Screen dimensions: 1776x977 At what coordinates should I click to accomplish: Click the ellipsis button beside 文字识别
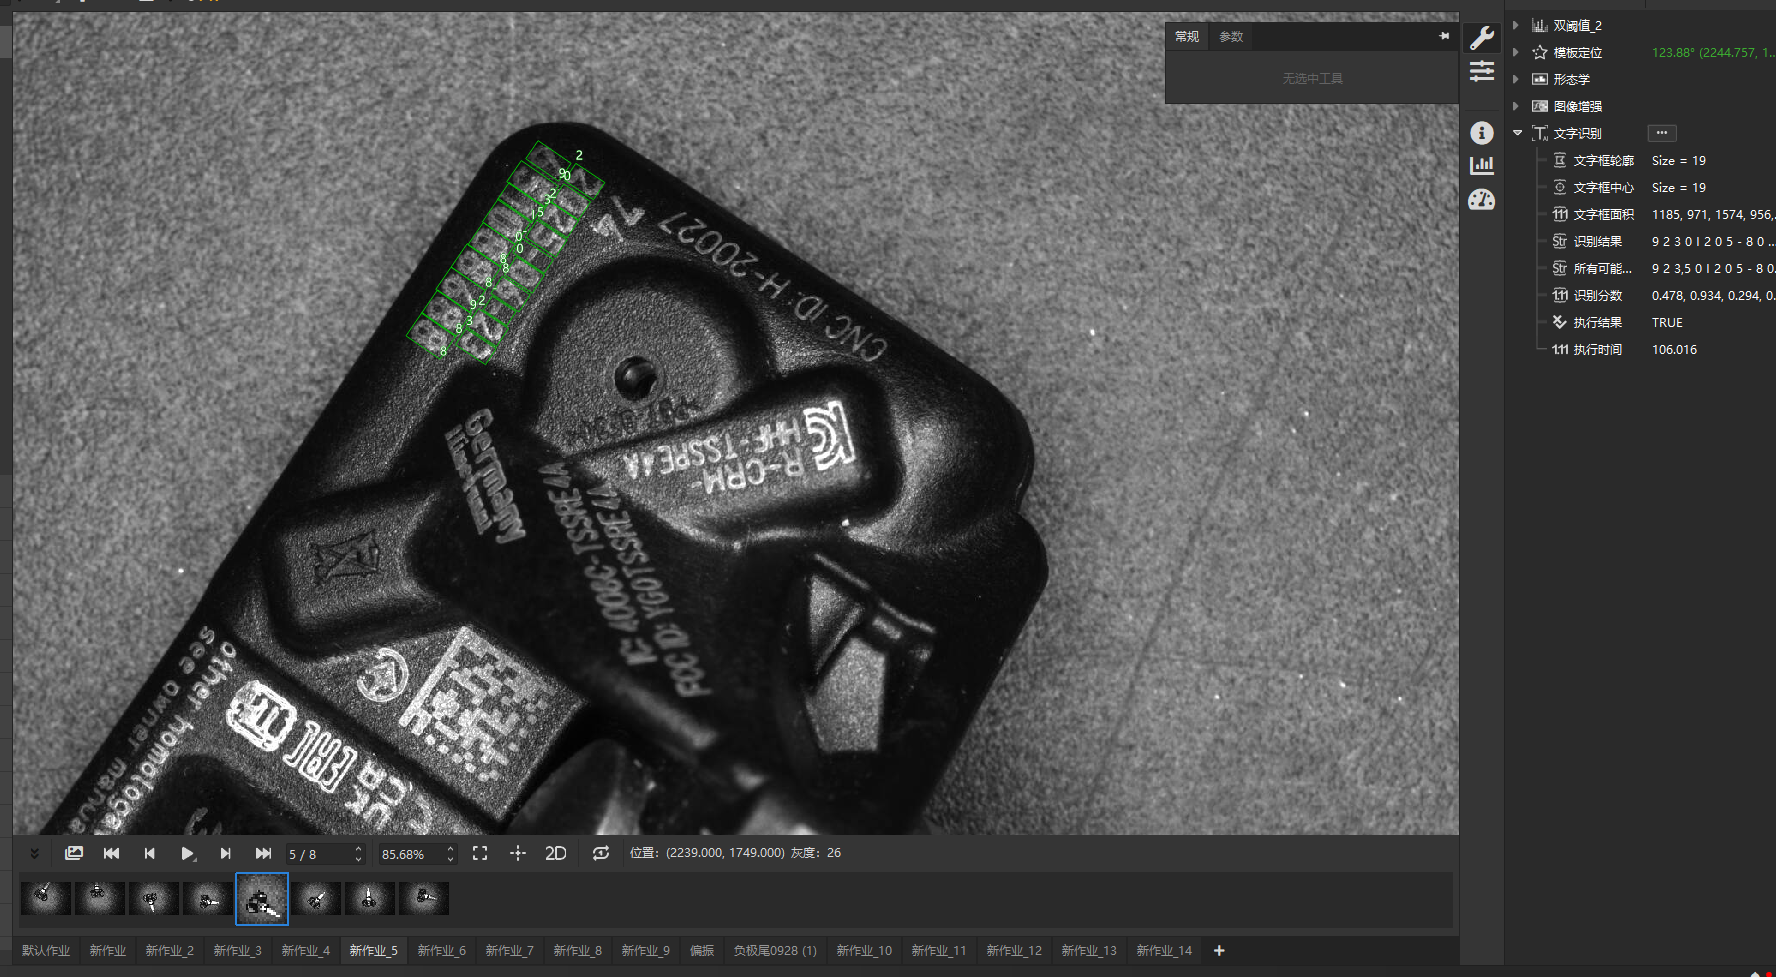(1661, 133)
